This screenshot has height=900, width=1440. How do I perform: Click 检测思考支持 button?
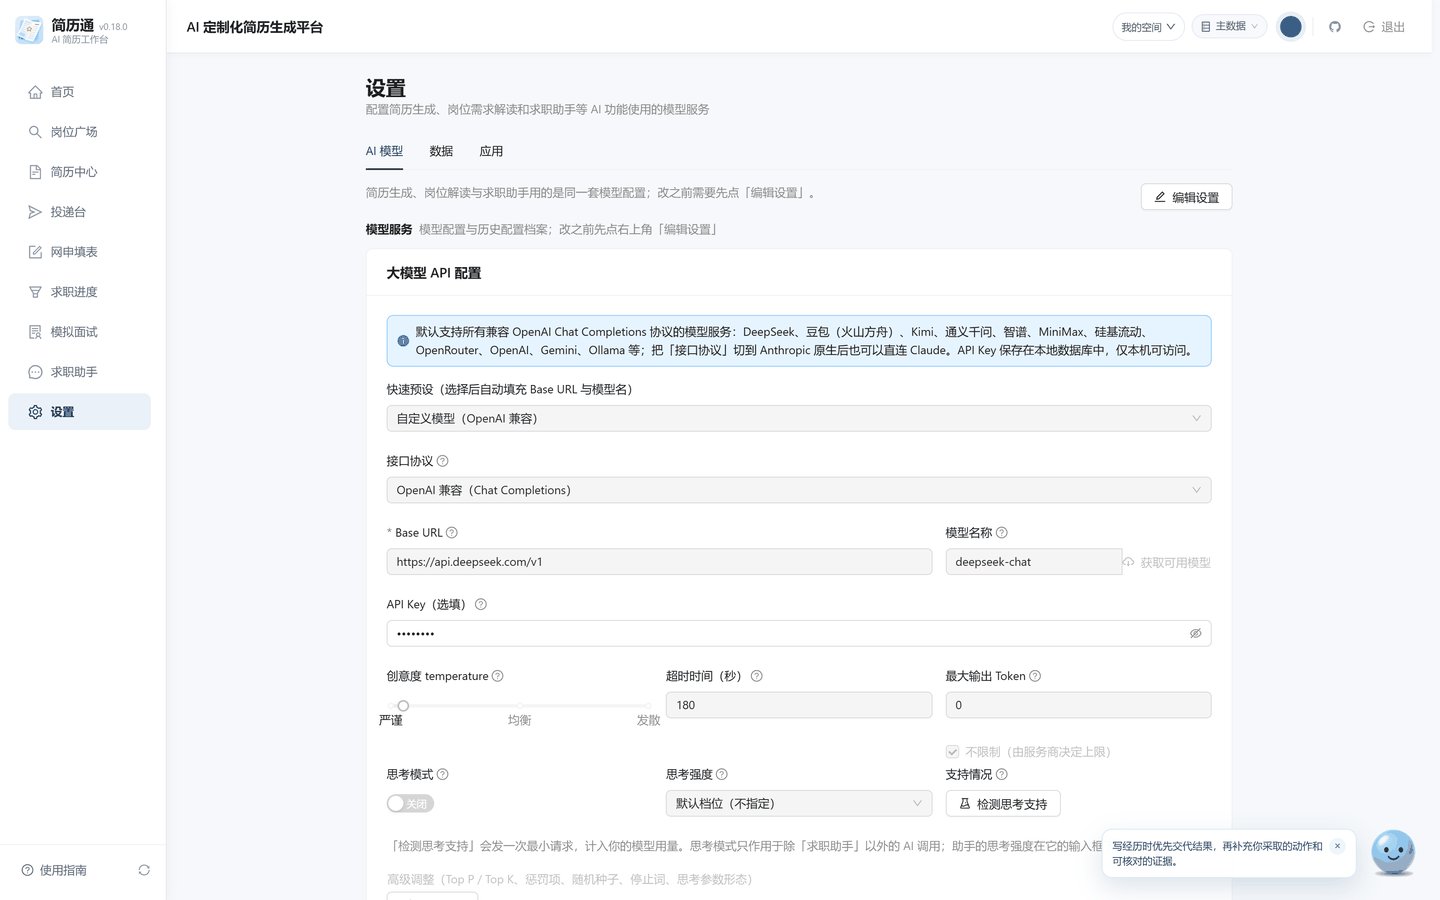1003,803
